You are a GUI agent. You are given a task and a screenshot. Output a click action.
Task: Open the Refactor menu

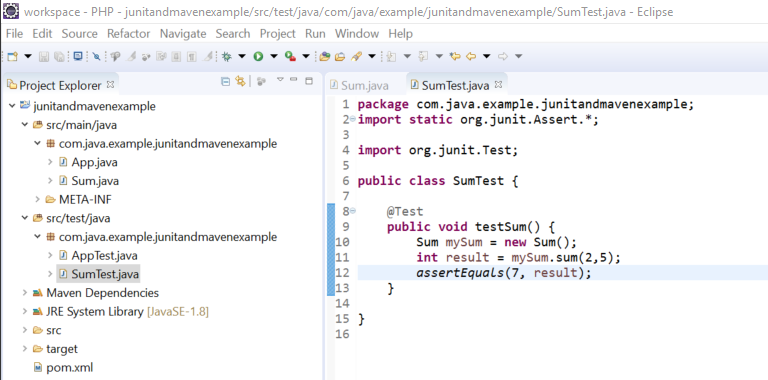[x=128, y=34]
